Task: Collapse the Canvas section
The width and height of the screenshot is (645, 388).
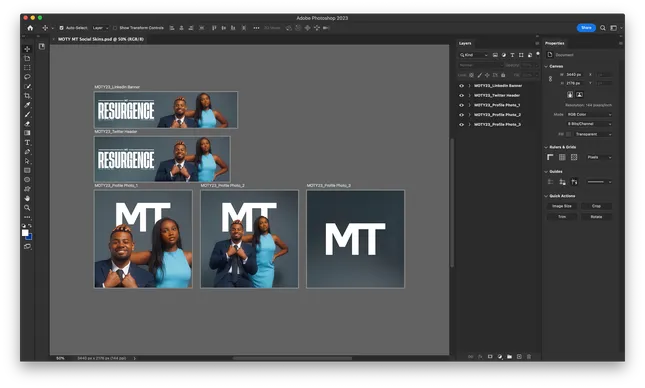Action: tap(546, 66)
